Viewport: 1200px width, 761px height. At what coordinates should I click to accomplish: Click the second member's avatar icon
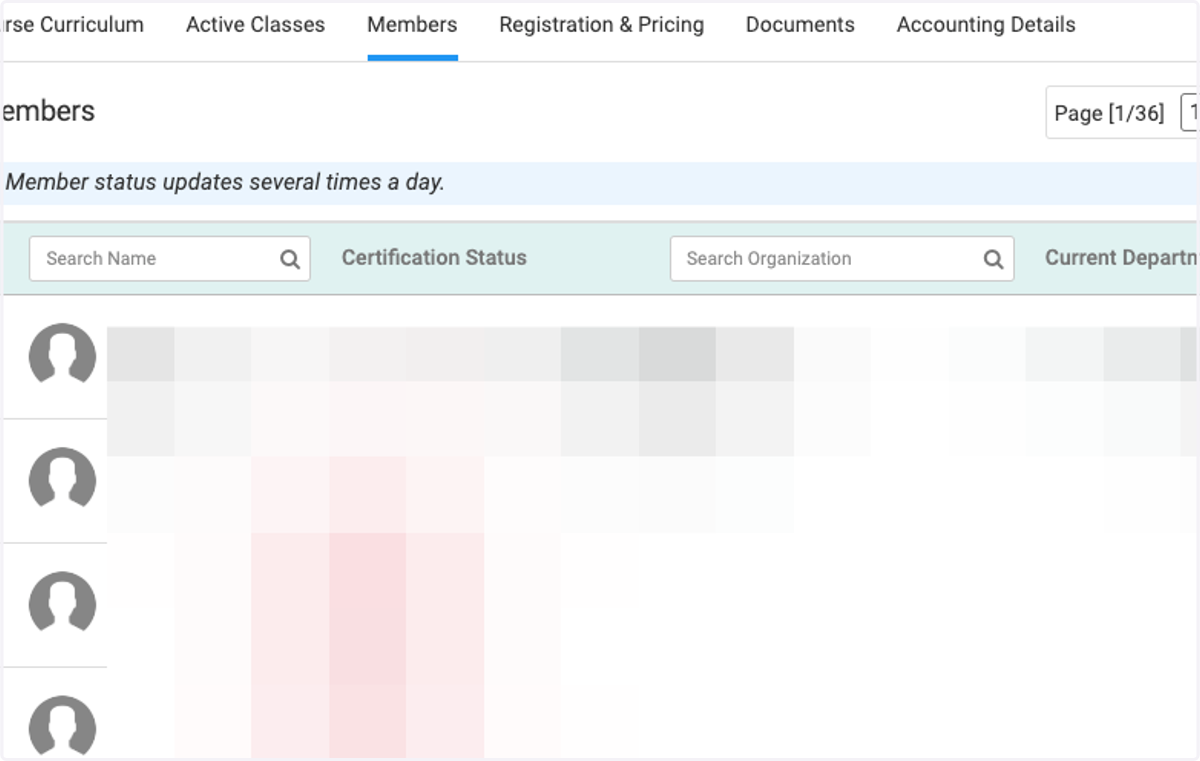point(62,480)
